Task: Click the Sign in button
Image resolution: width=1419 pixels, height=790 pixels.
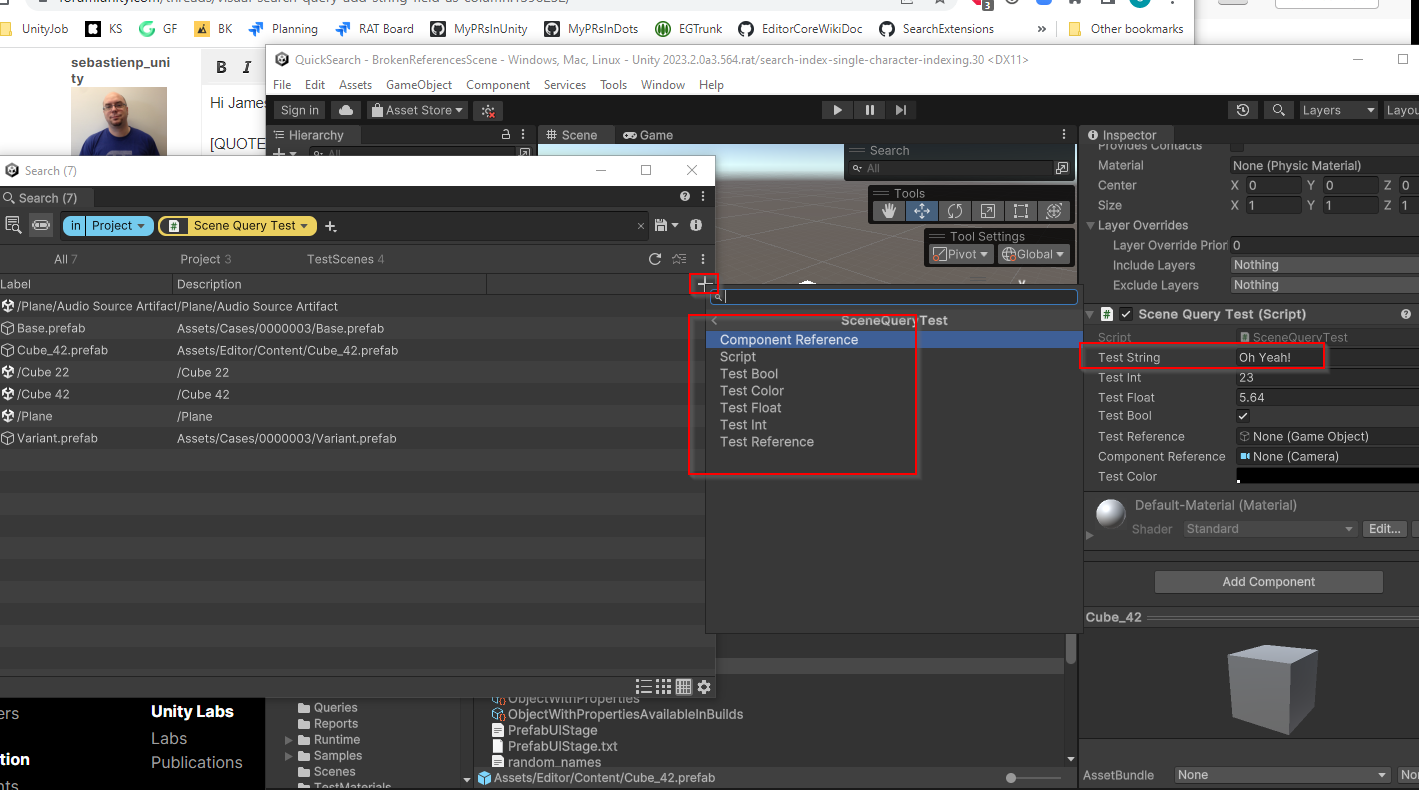Action: [x=298, y=109]
